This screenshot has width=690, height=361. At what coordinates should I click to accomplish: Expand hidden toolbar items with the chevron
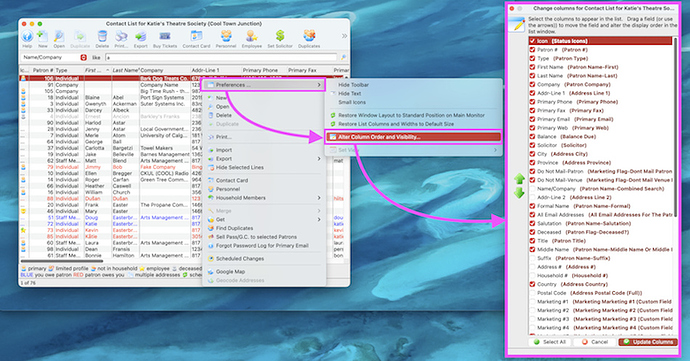[x=344, y=36]
